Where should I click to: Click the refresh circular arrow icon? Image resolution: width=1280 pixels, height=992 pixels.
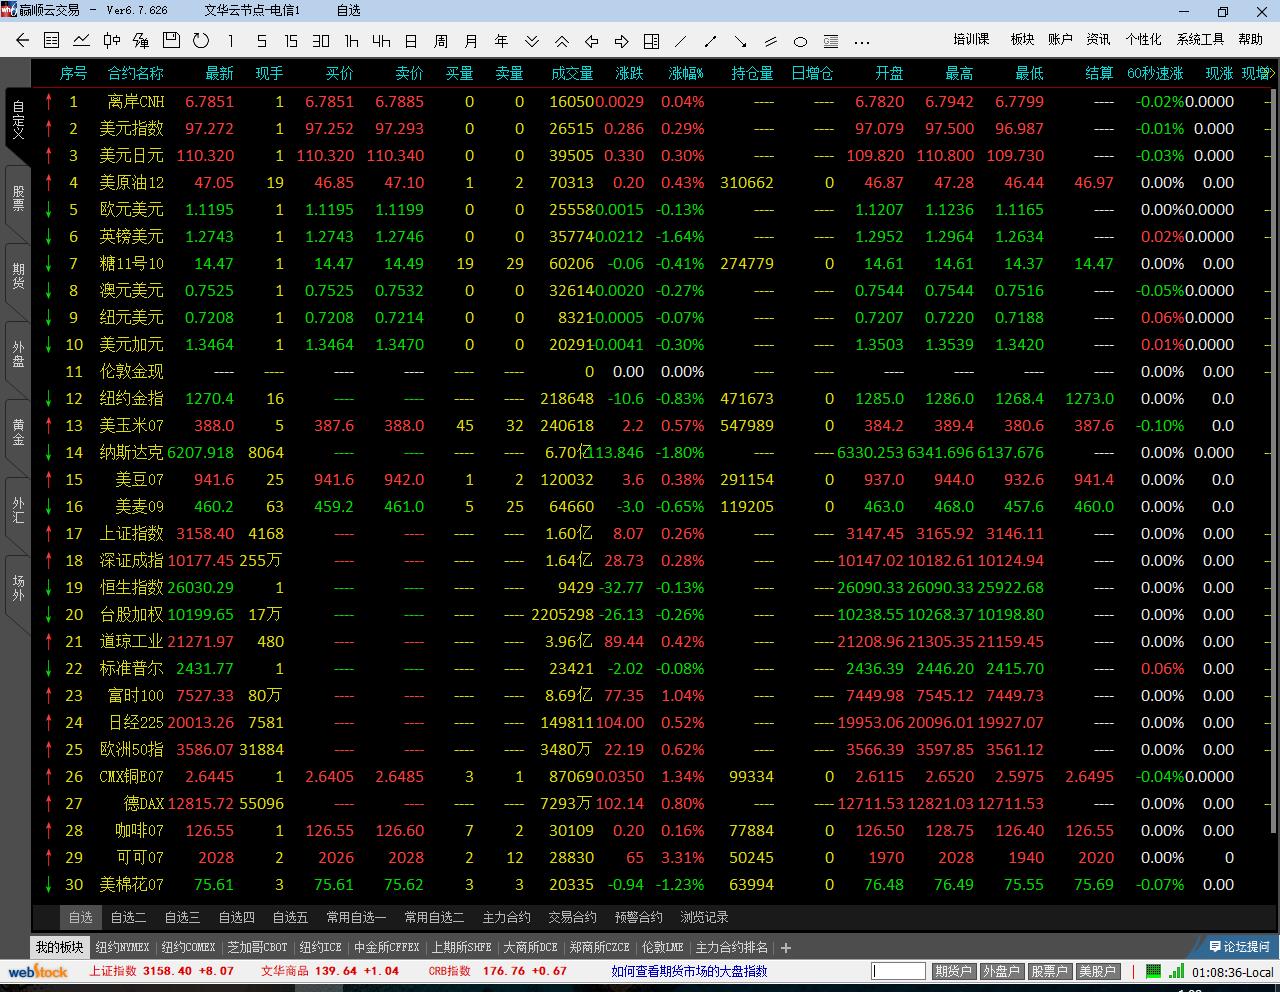pos(201,41)
